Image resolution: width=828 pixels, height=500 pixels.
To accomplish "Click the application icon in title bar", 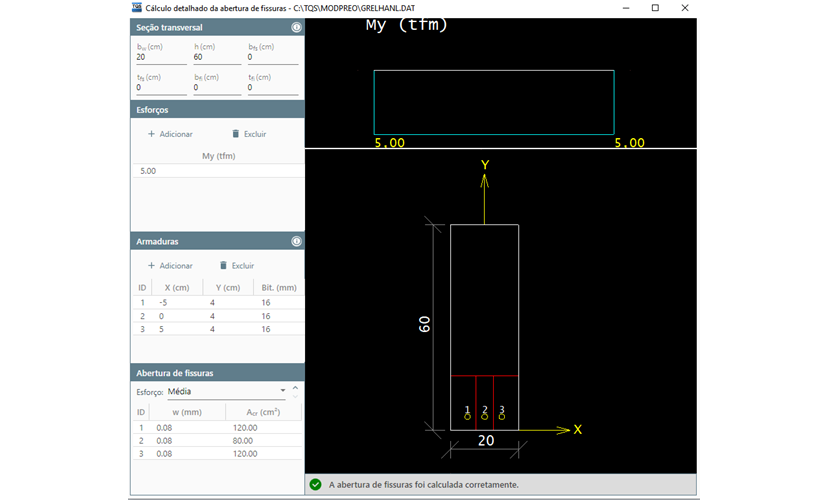I will (137, 8).
